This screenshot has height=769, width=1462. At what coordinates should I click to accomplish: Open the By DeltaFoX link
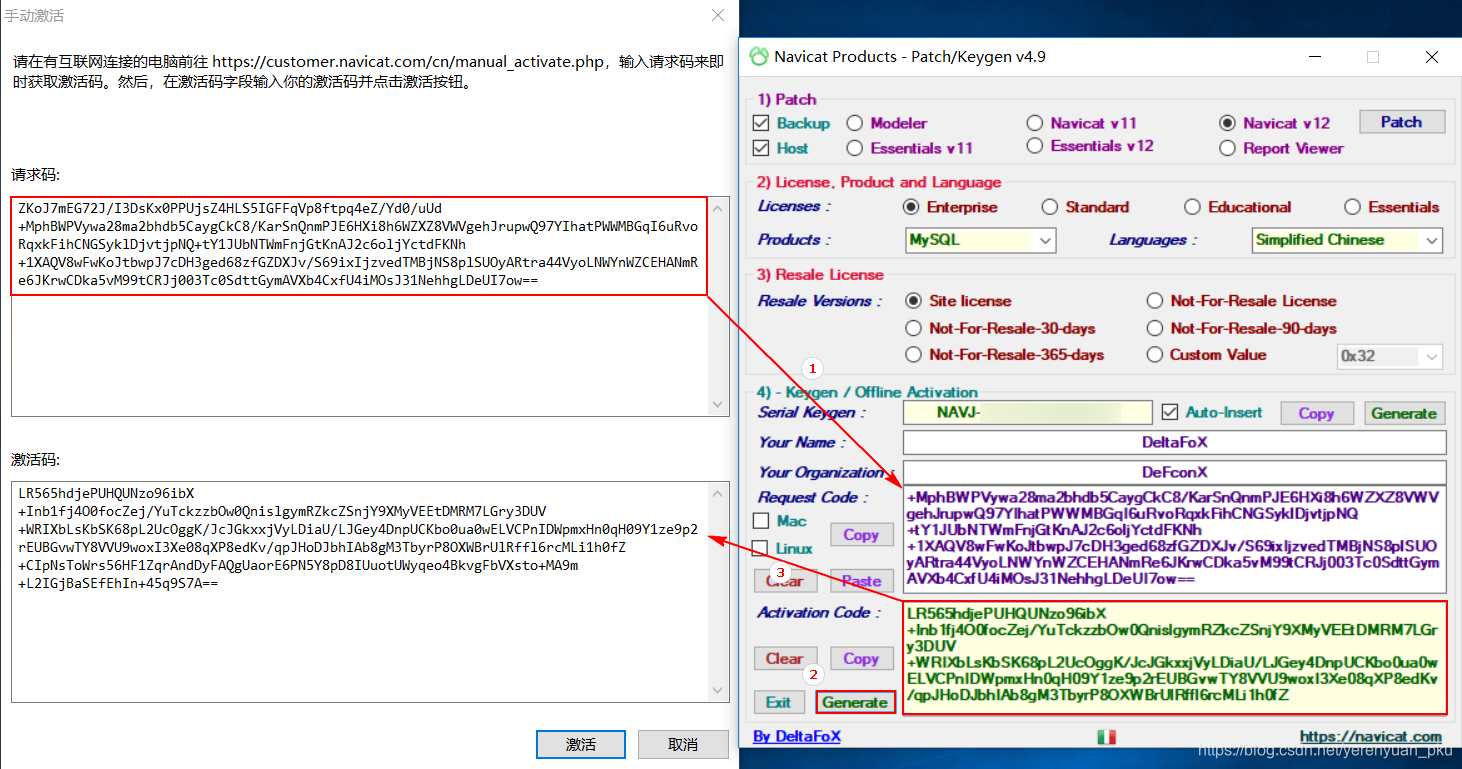[x=797, y=736]
